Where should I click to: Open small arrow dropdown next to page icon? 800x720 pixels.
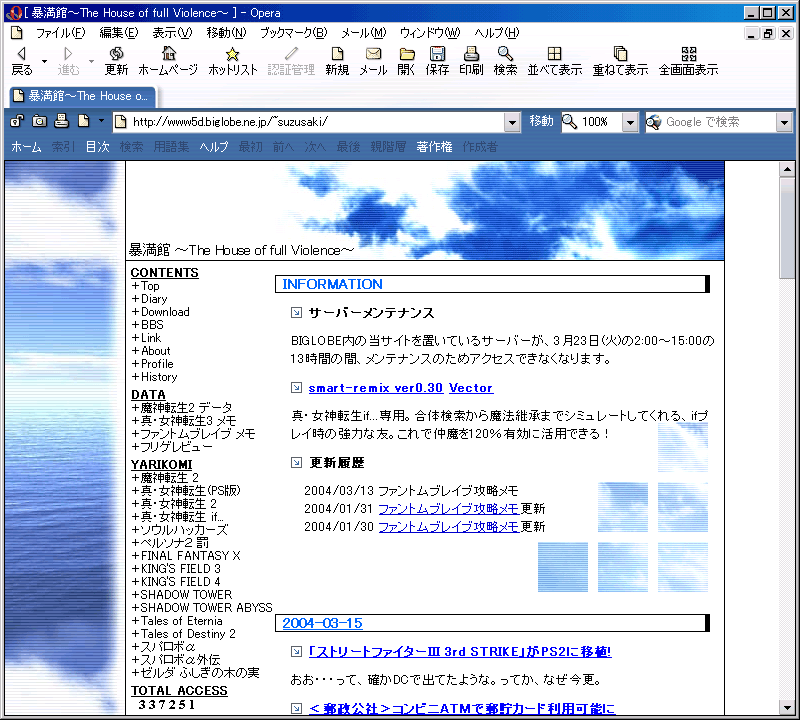tap(101, 121)
